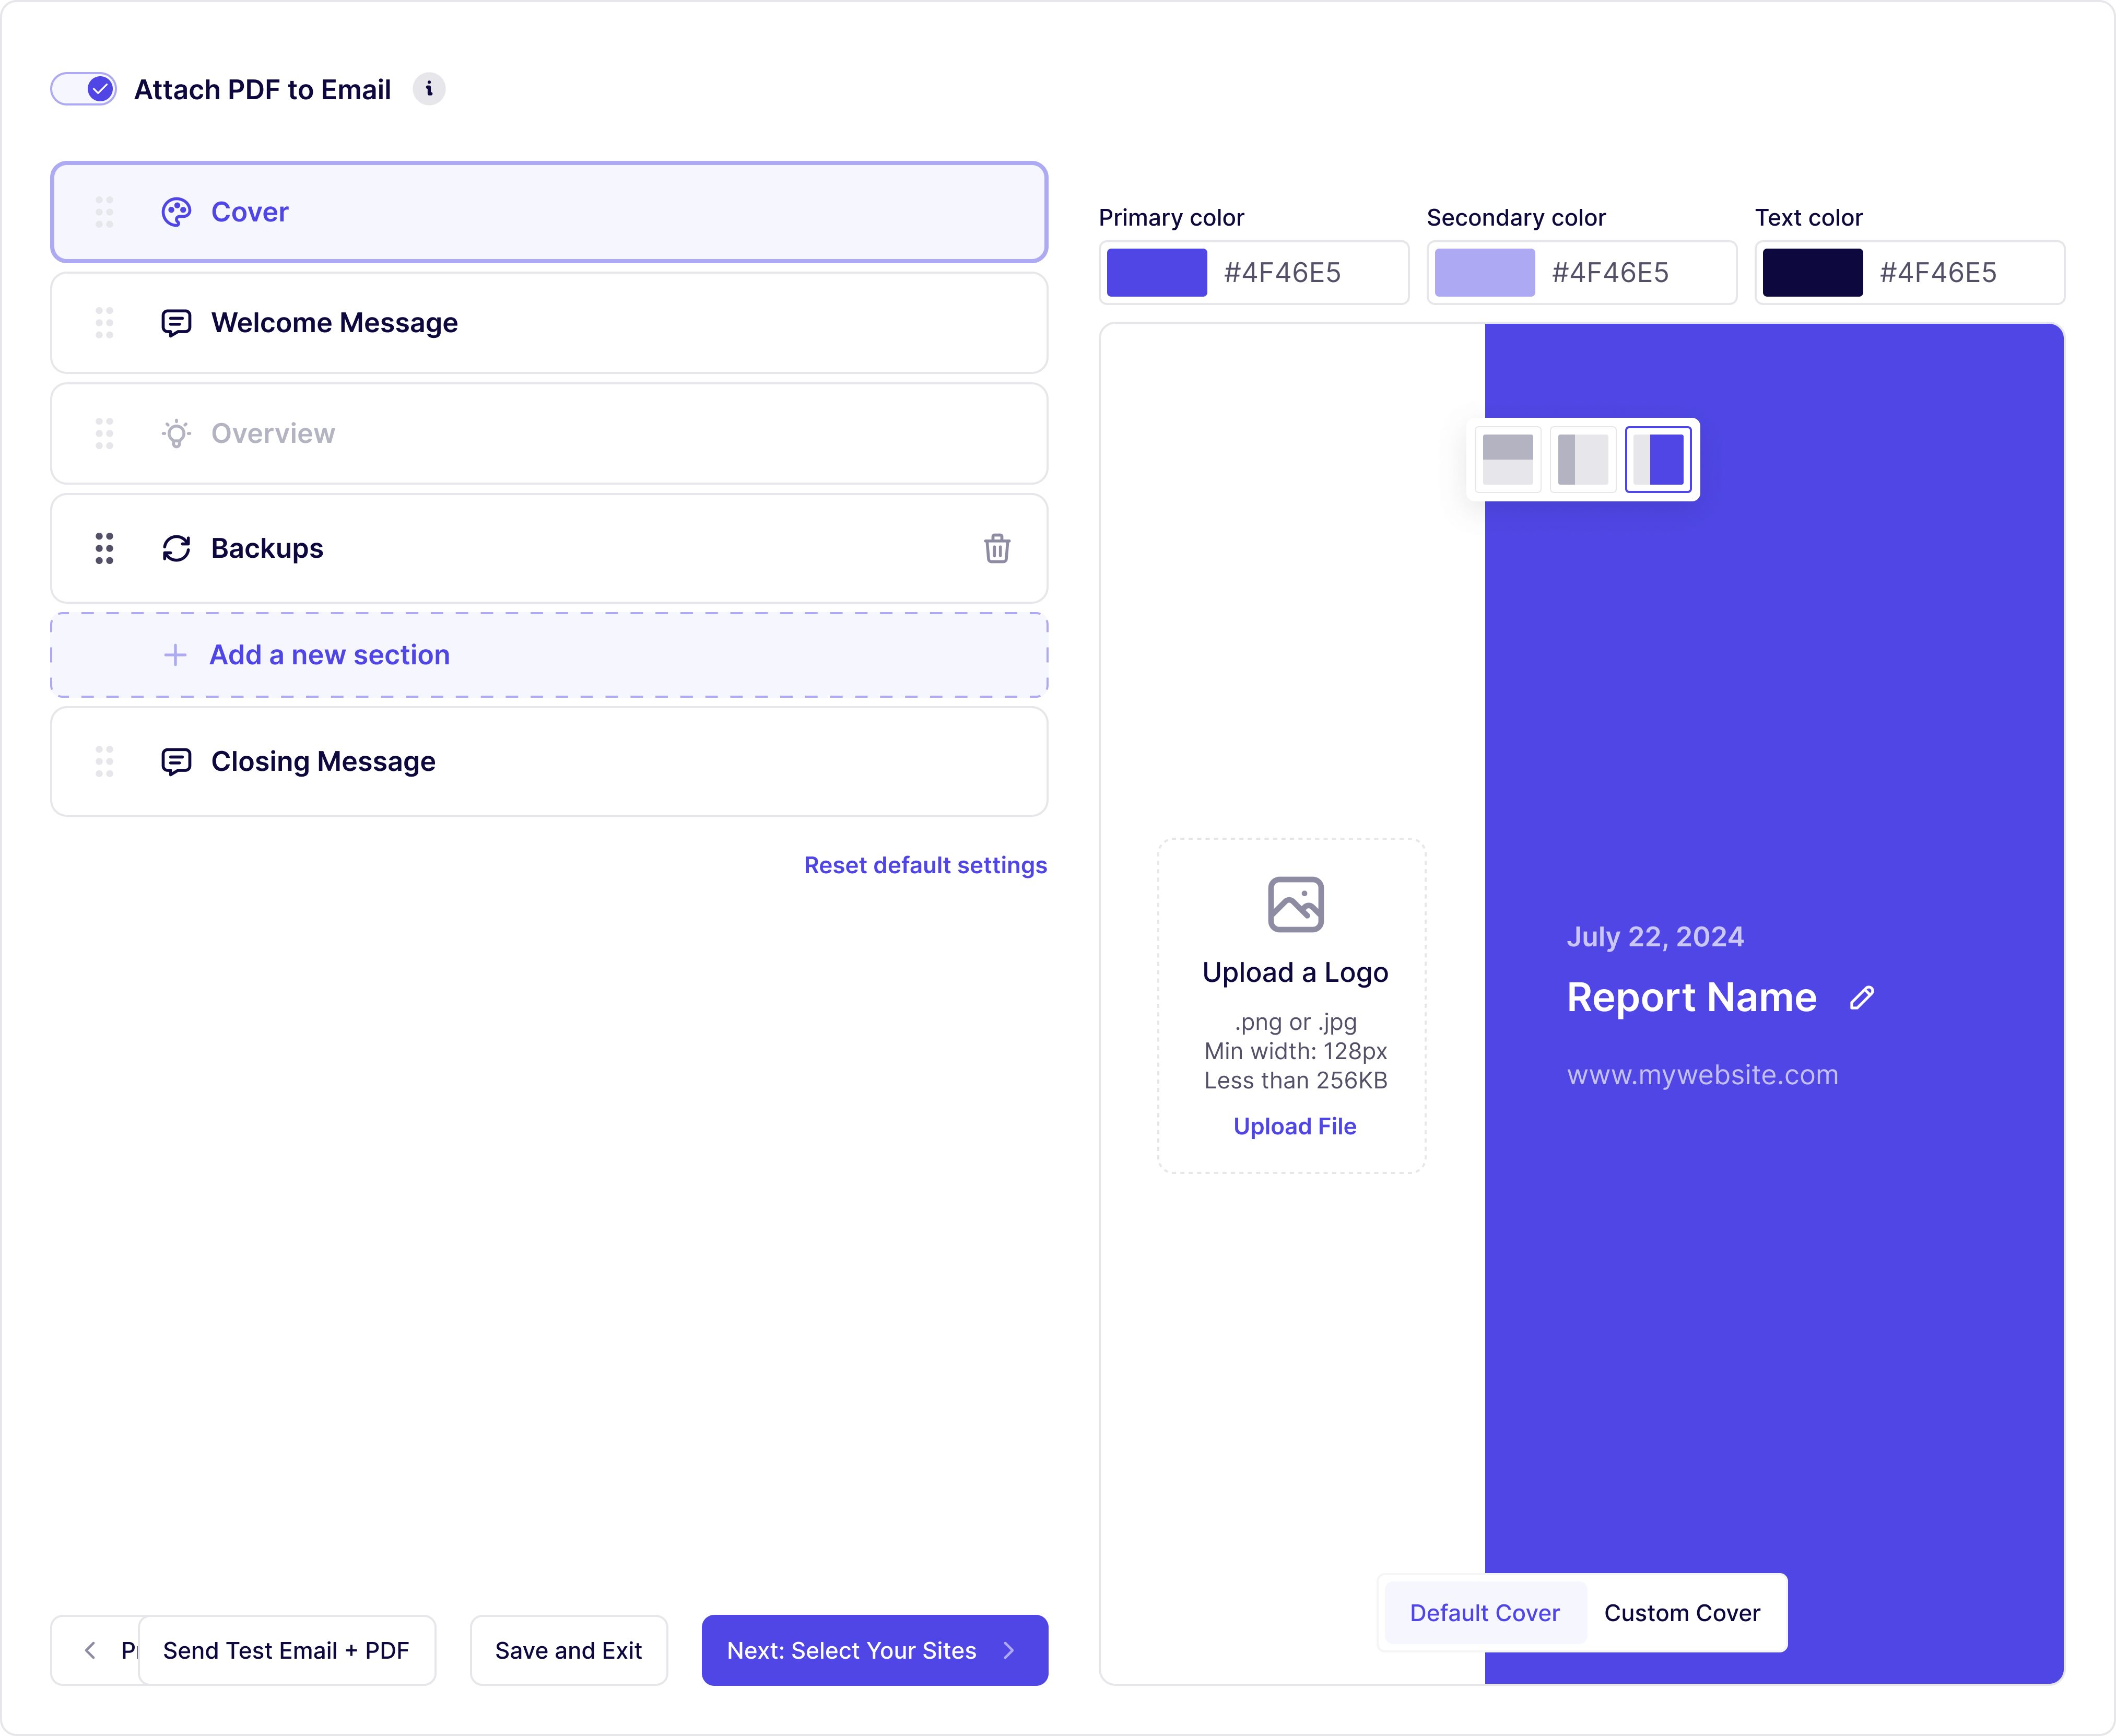The height and width of the screenshot is (1736, 2116).
Task: Click the Upload File link
Action: (x=1294, y=1126)
